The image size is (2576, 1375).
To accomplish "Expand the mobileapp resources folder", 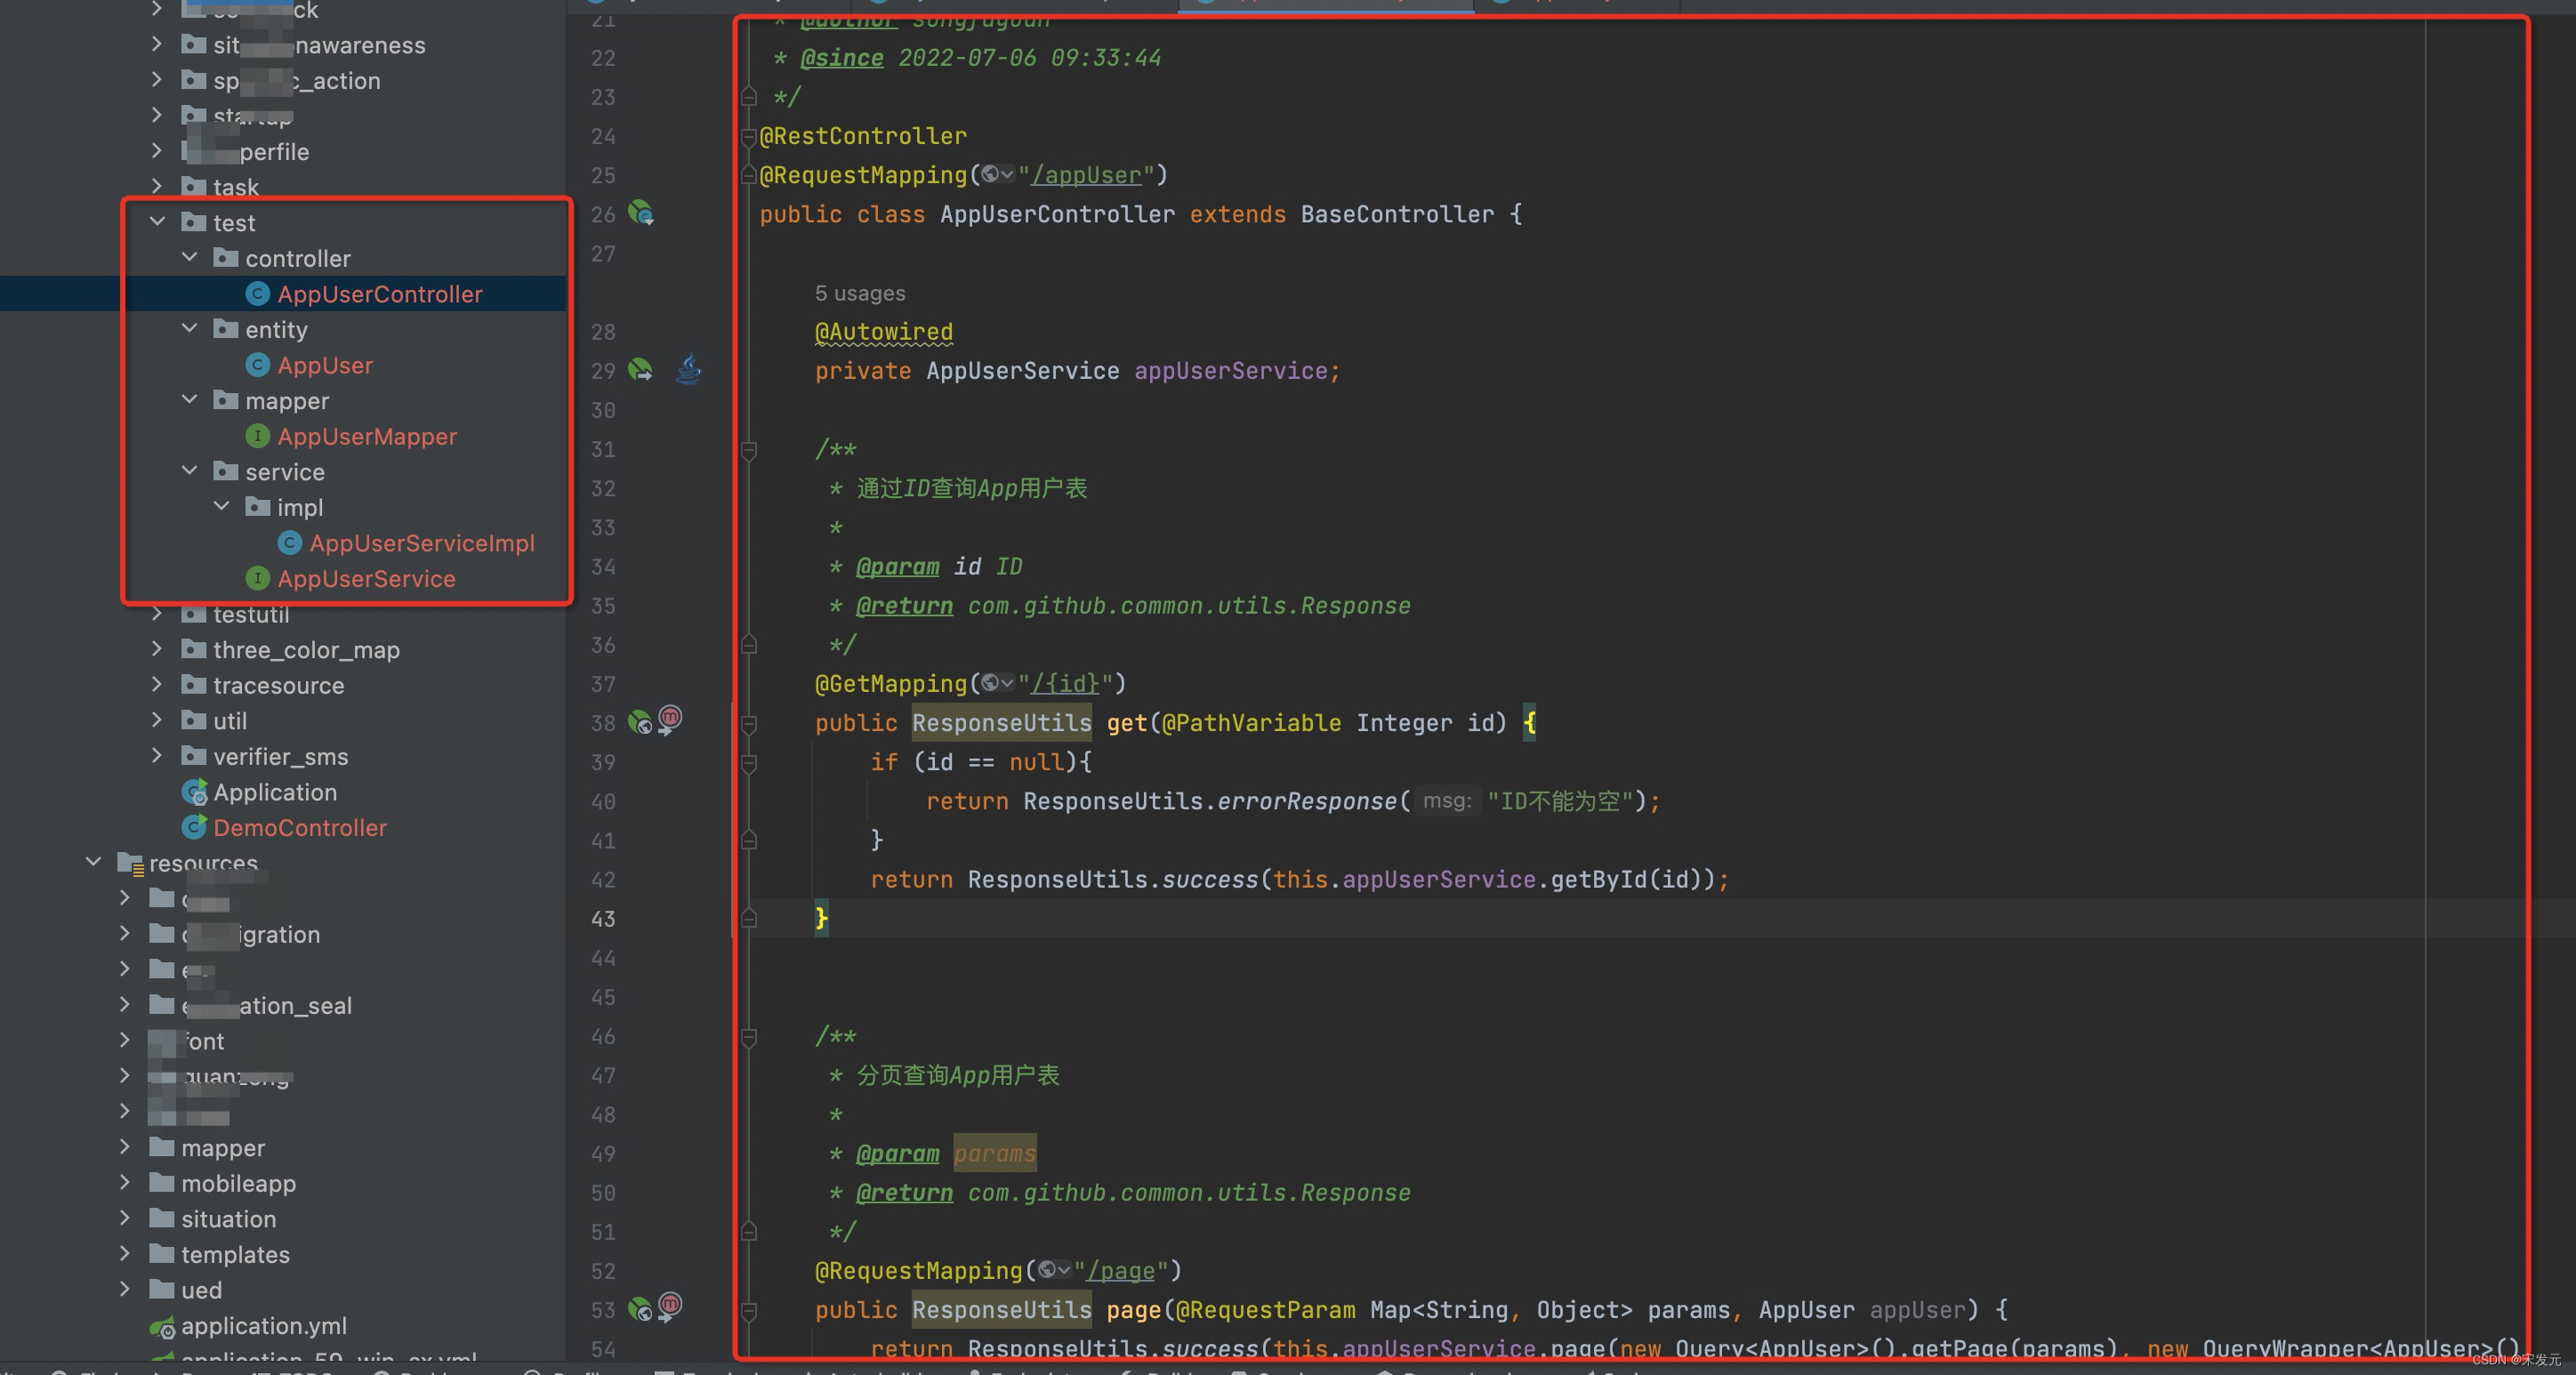I will tap(125, 1182).
